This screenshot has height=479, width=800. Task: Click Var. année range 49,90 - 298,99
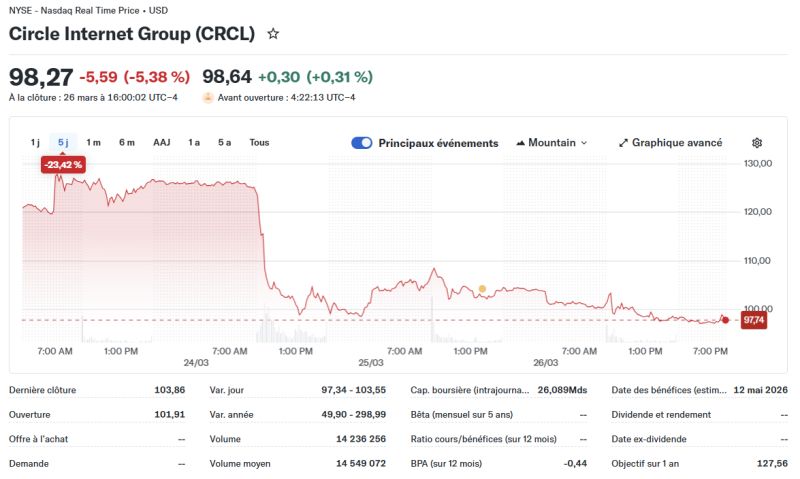click(x=354, y=414)
